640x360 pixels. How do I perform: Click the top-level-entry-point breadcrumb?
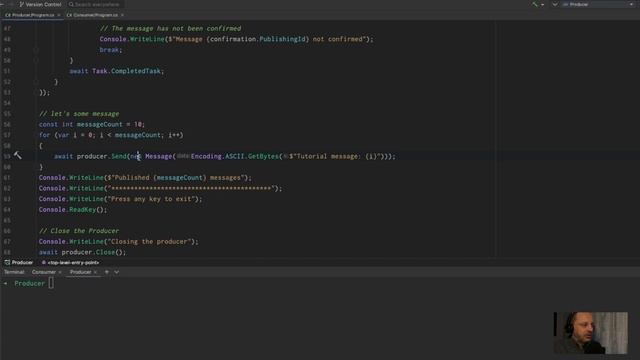[x=71, y=262]
